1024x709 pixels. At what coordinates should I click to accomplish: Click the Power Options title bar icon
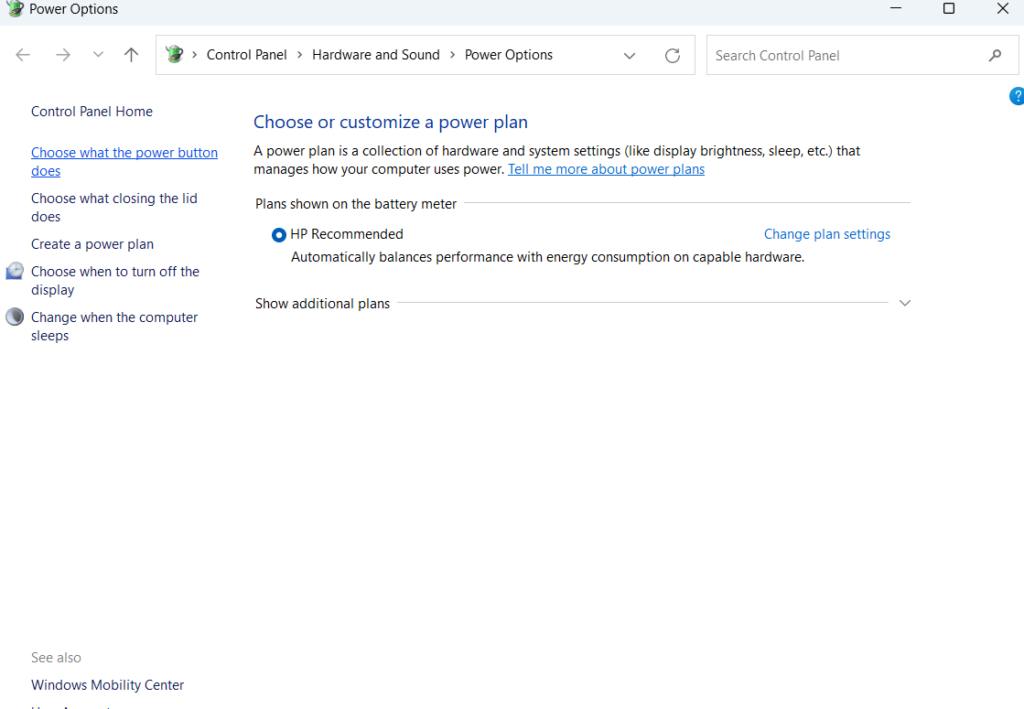coord(15,8)
